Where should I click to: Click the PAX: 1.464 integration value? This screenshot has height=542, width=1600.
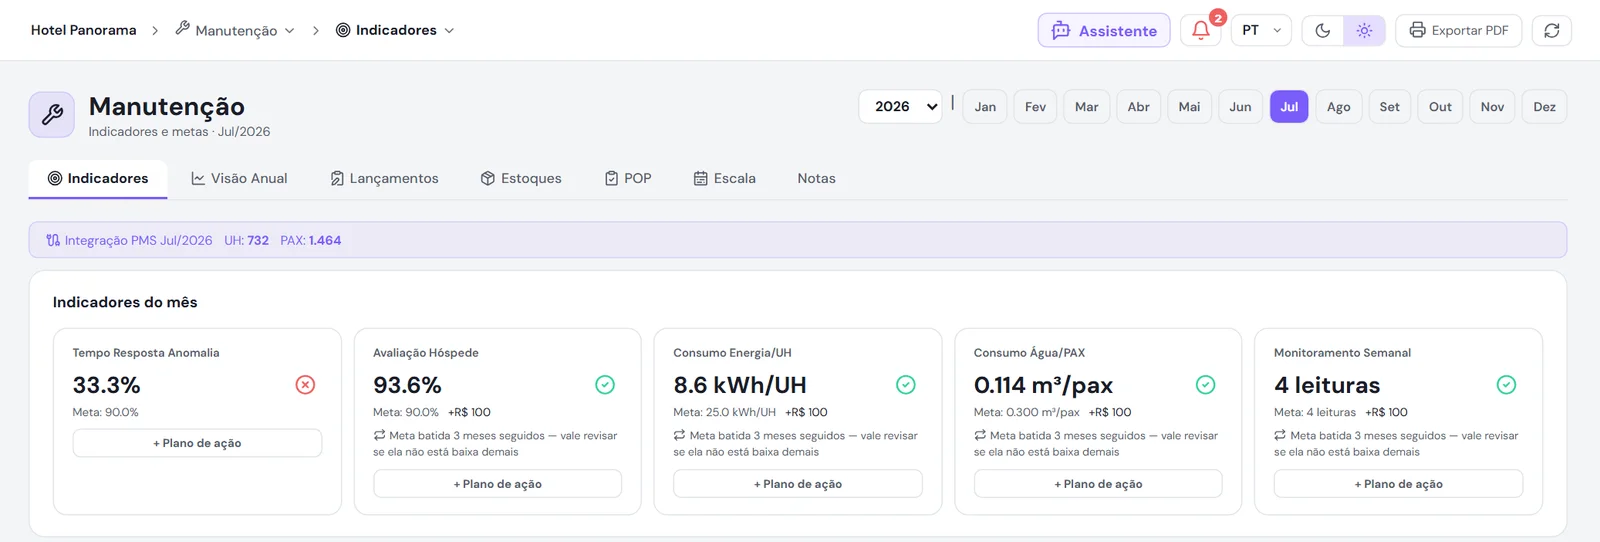pyautogui.click(x=311, y=240)
